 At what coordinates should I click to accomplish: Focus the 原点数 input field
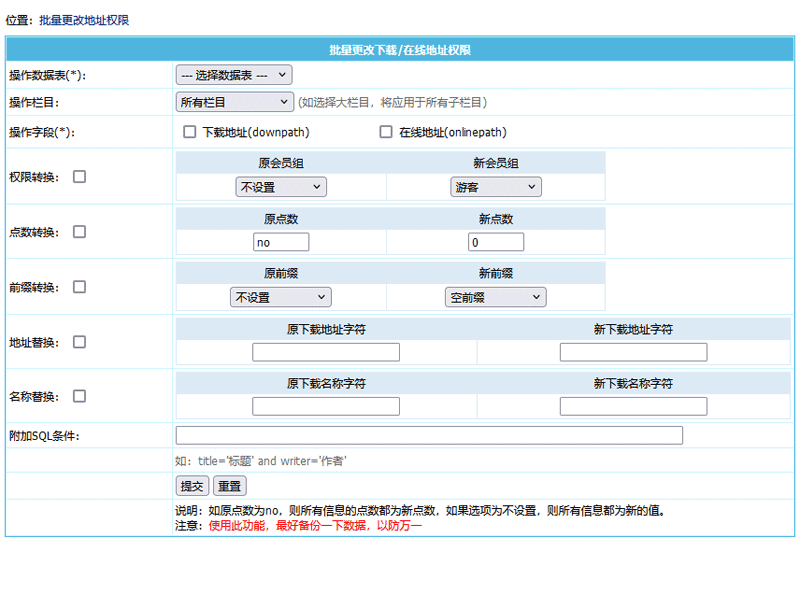(281, 242)
